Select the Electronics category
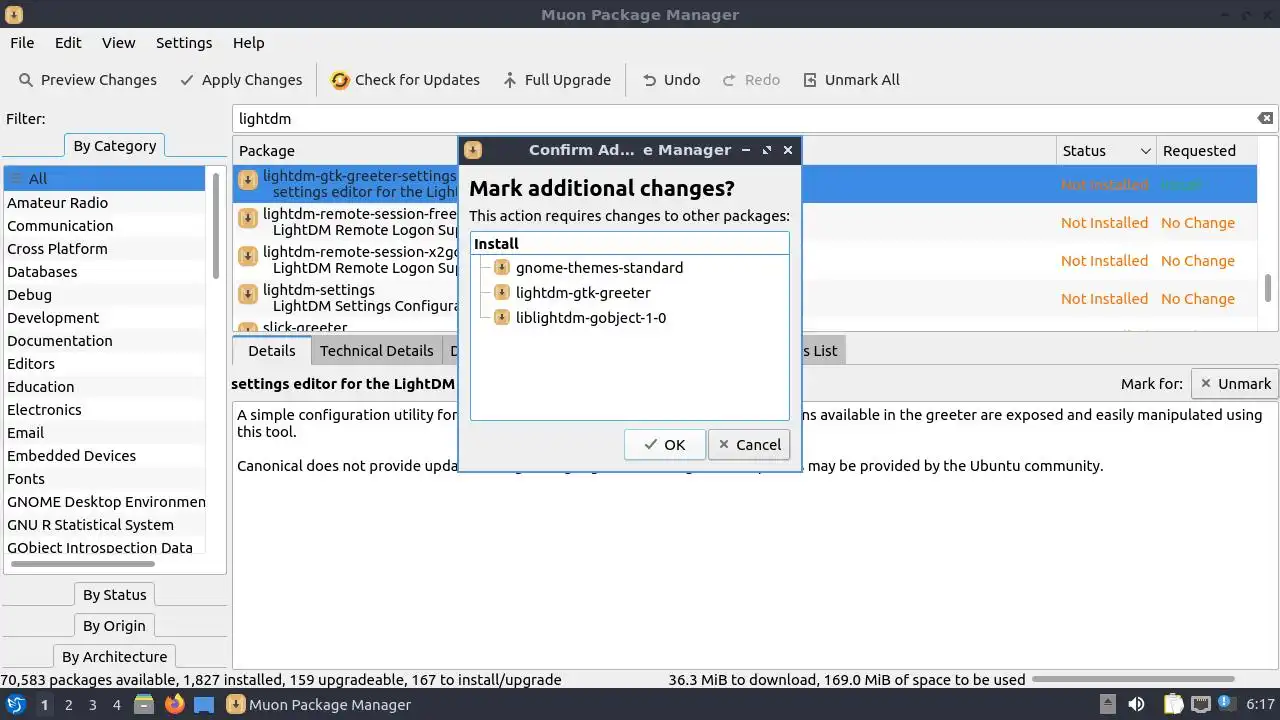Image resolution: width=1280 pixels, height=720 pixels. click(x=104, y=410)
